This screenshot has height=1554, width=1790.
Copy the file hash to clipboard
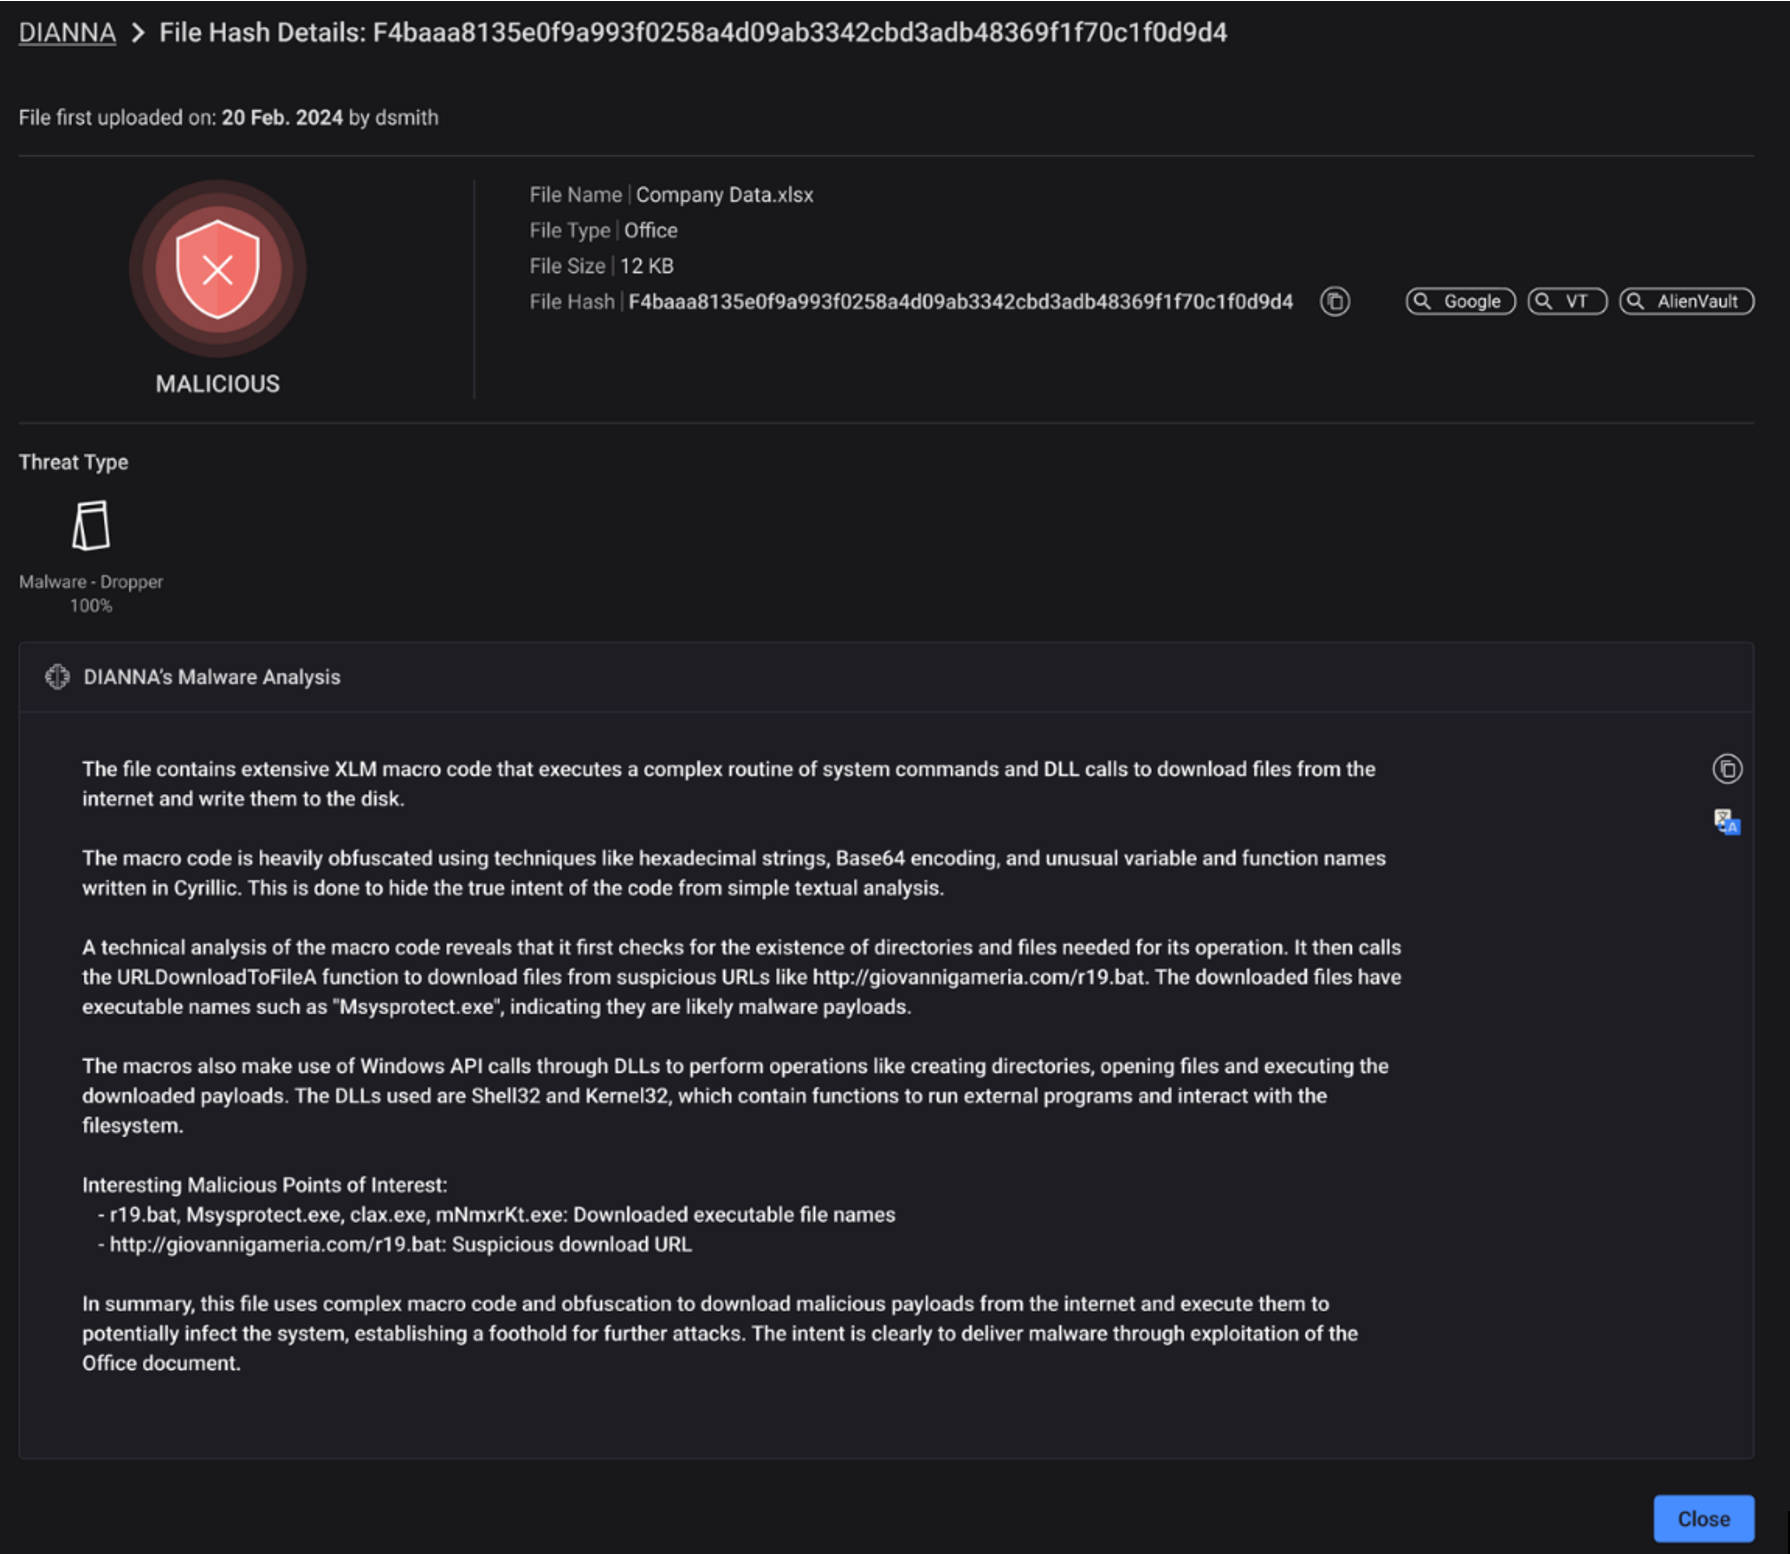coord(1334,301)
